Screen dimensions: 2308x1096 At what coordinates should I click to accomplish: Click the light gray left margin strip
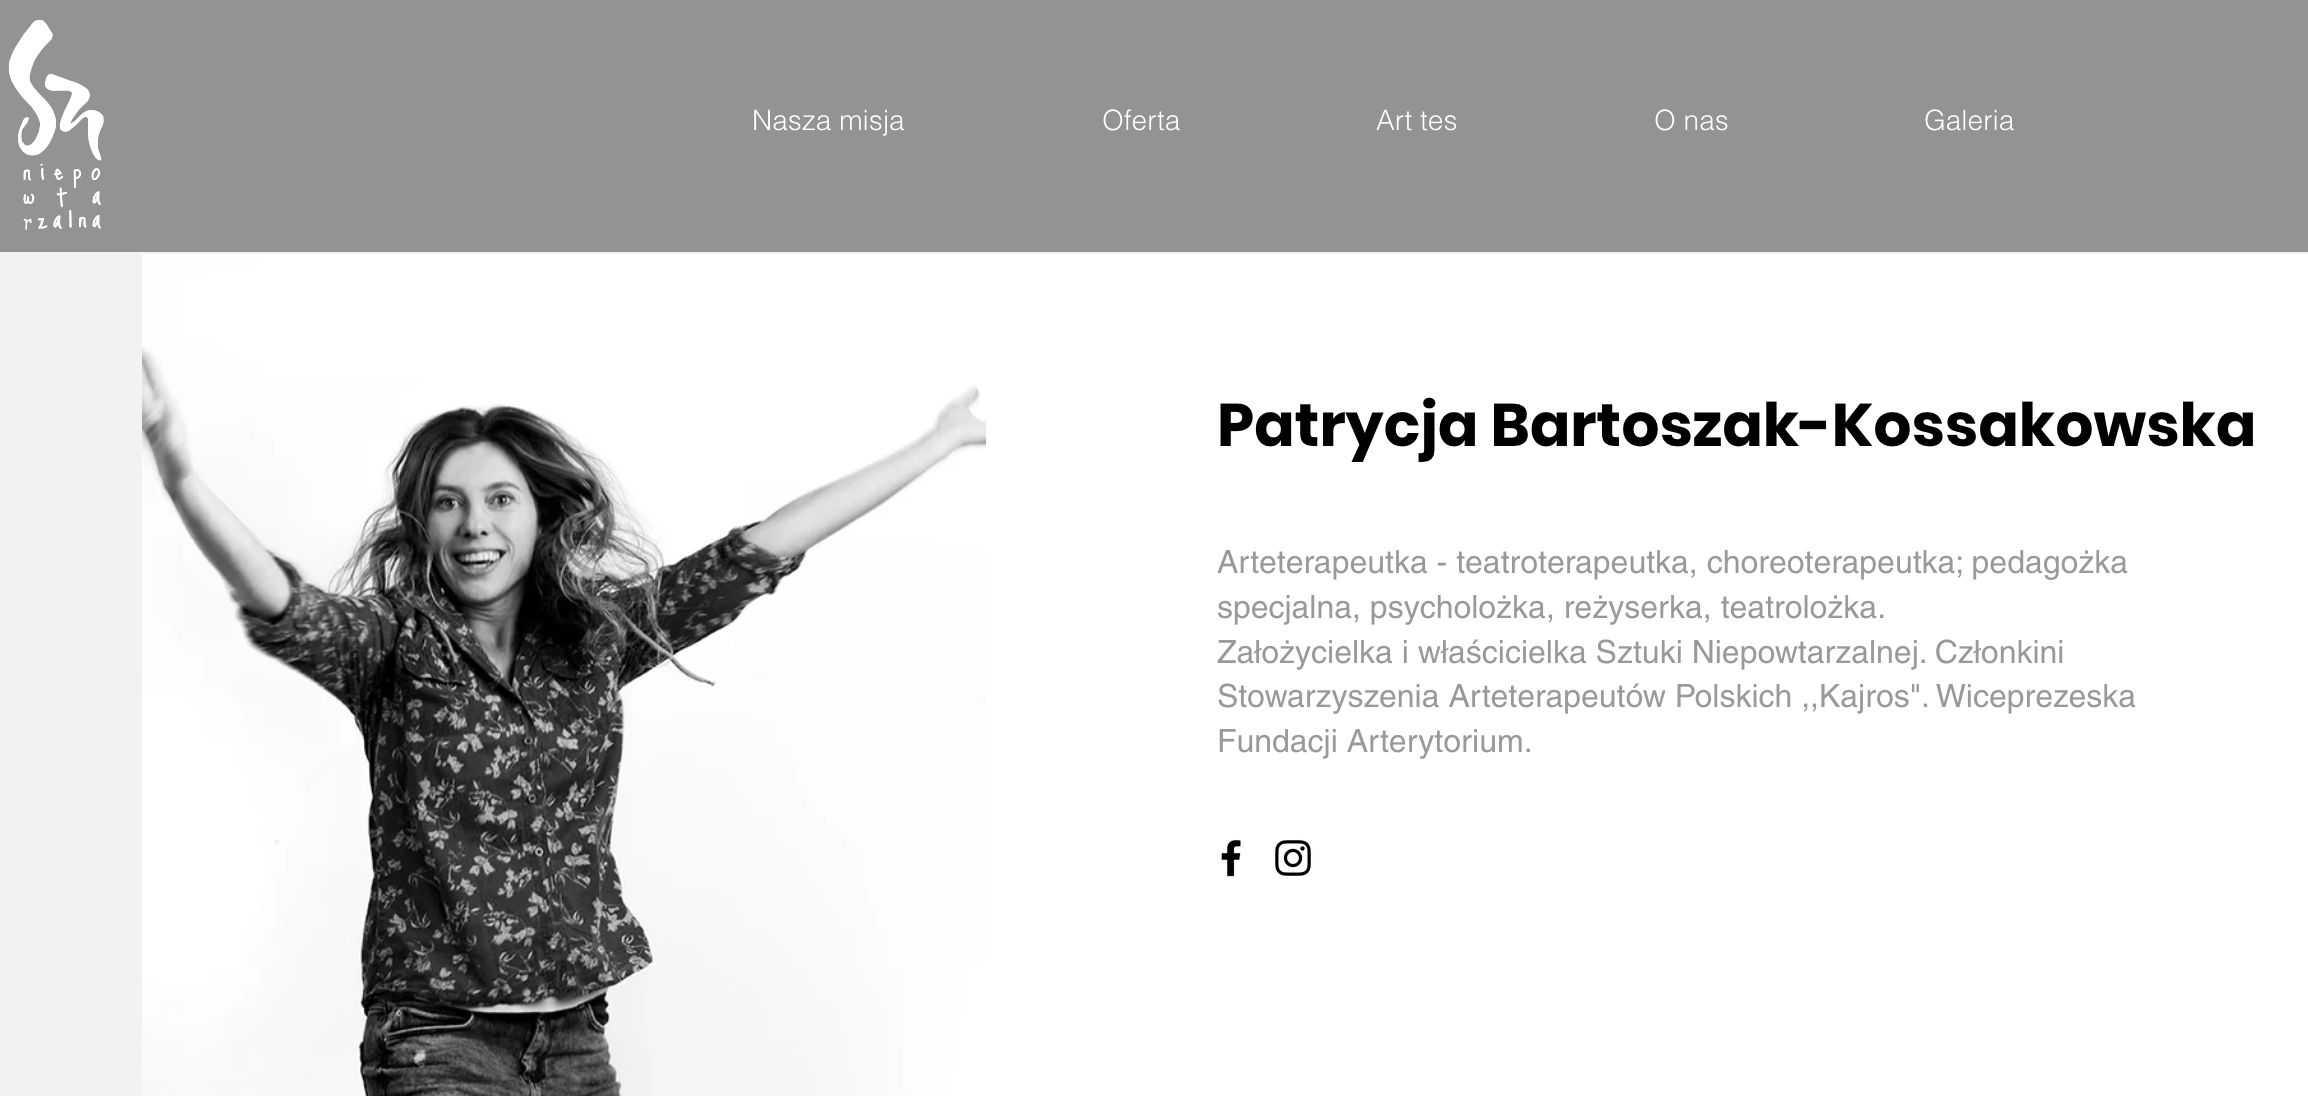click(x=71, y=675)
